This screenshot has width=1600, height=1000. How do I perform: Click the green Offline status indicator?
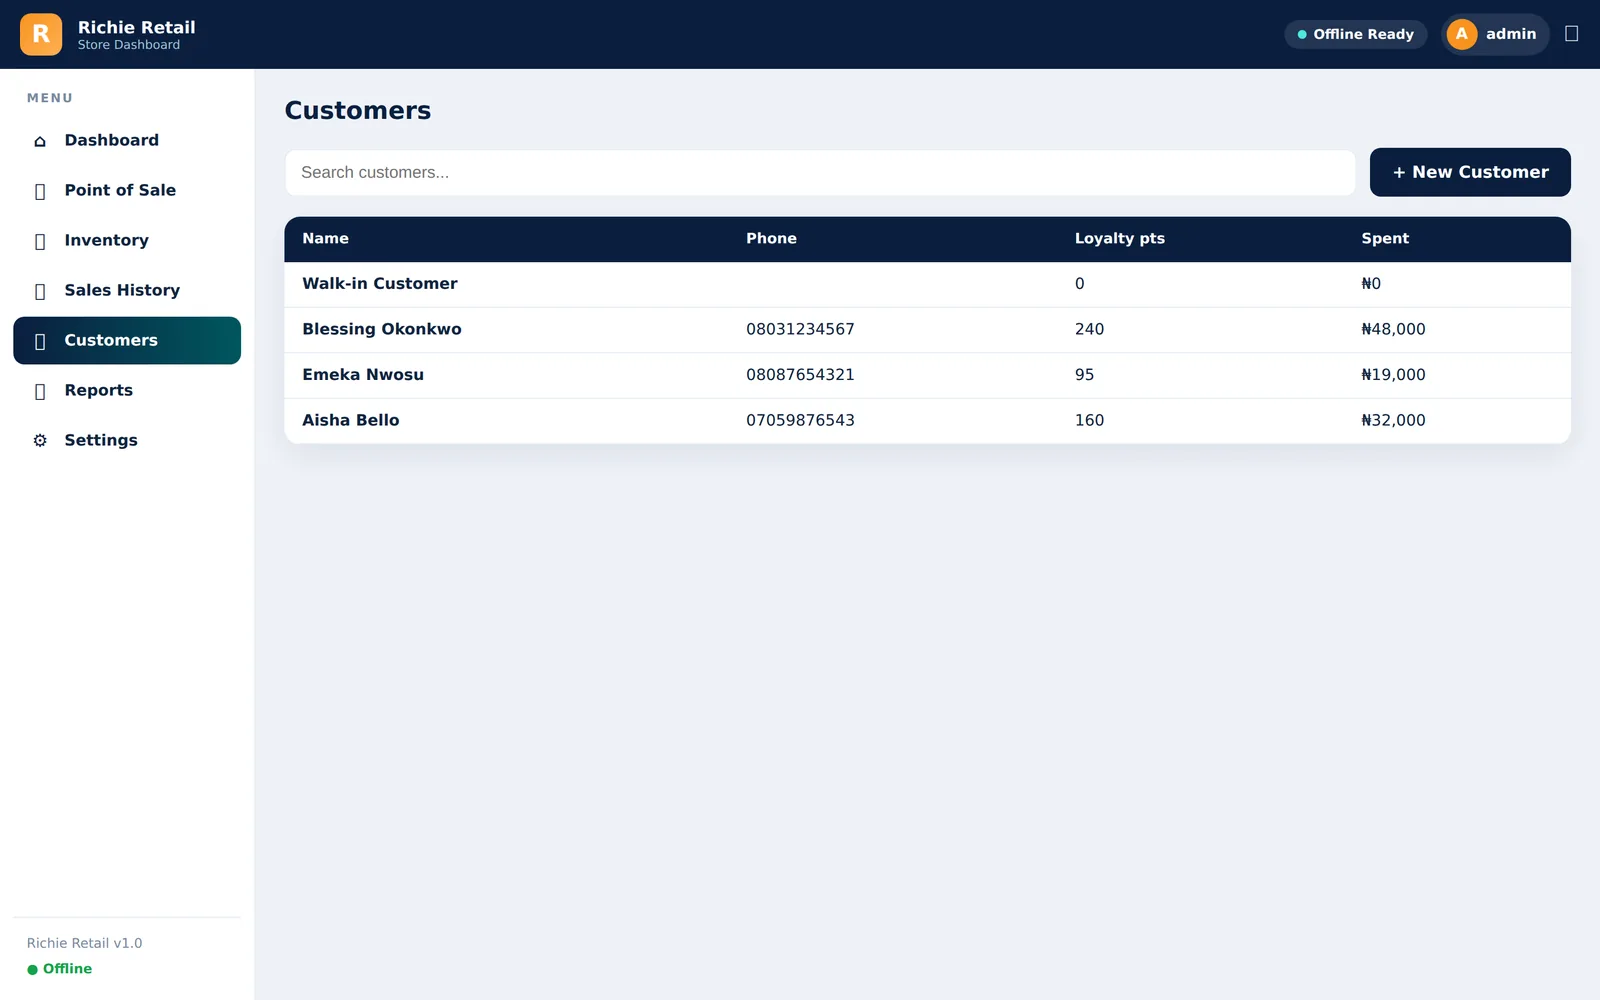[60, 969]
